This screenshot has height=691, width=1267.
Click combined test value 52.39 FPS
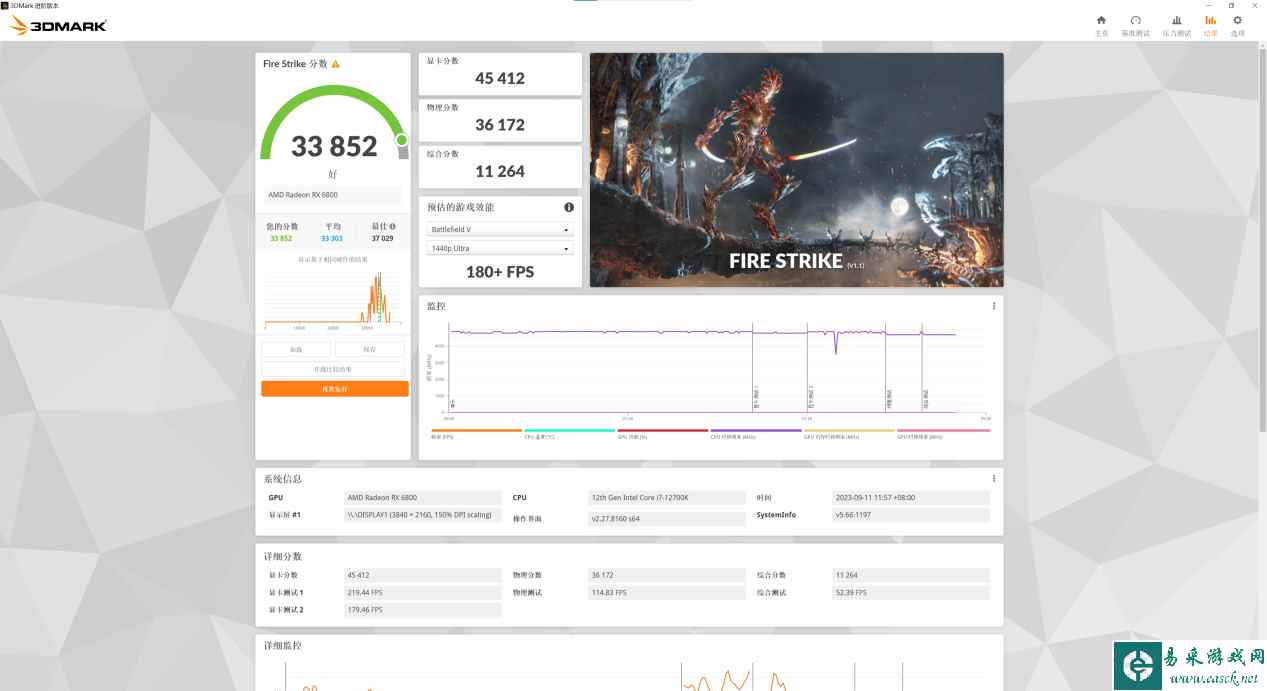coord(911,592)
